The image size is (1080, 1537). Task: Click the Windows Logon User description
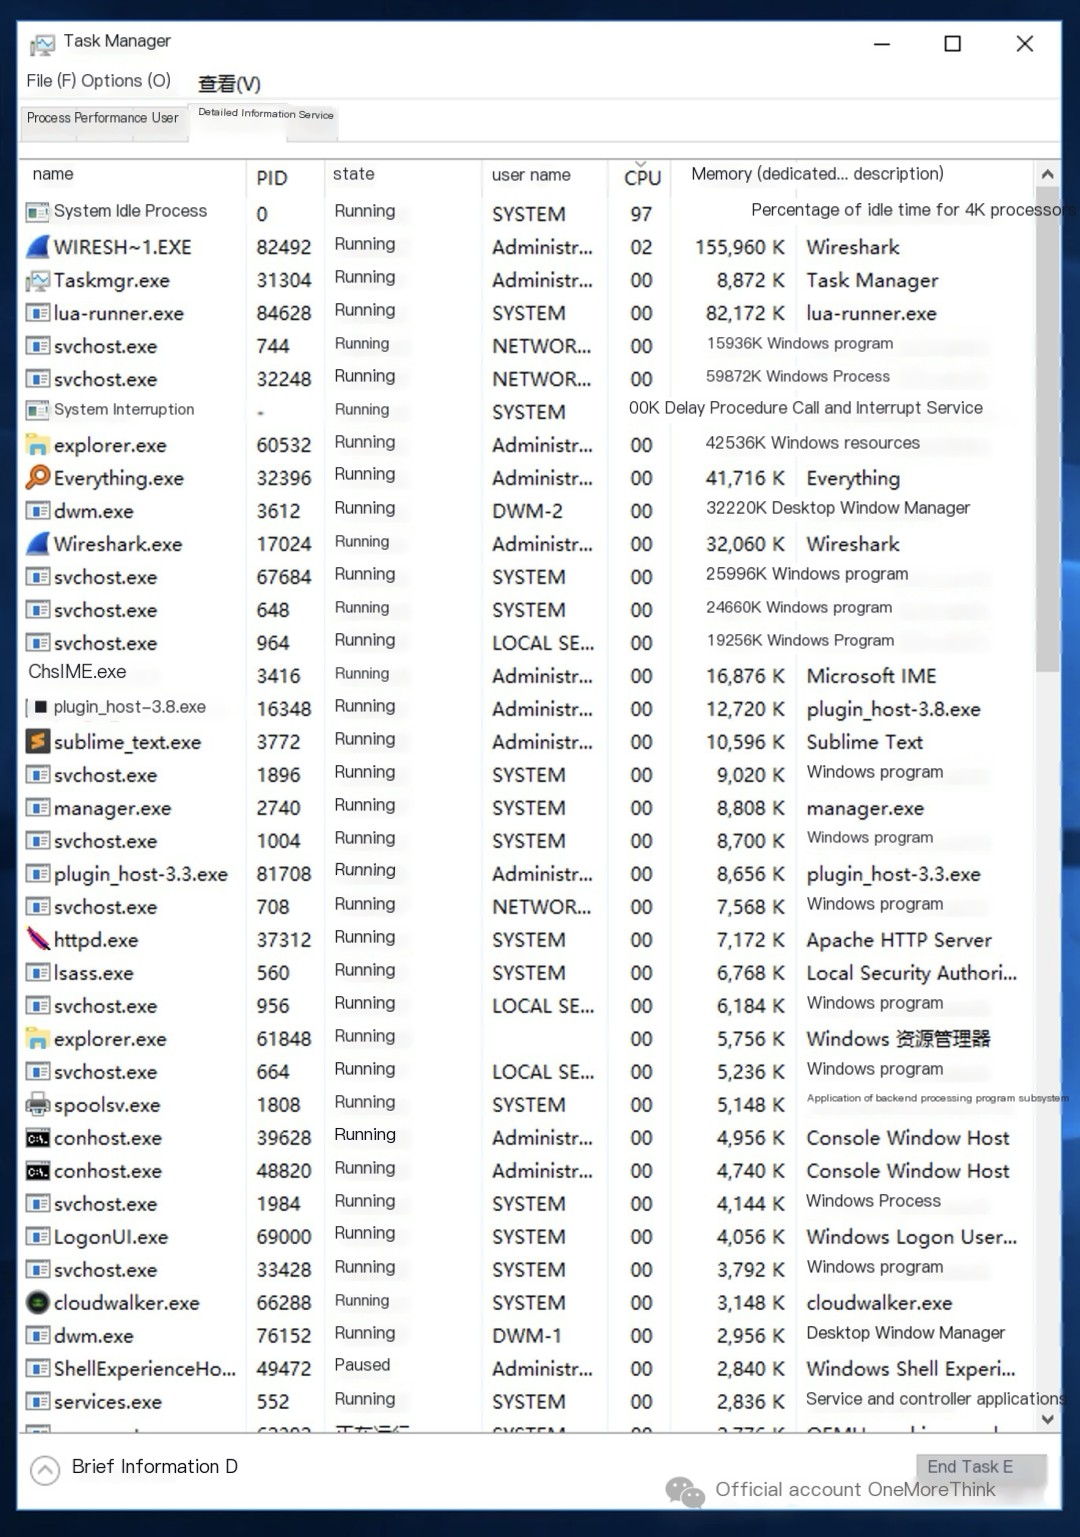[x=911, y=1237]
